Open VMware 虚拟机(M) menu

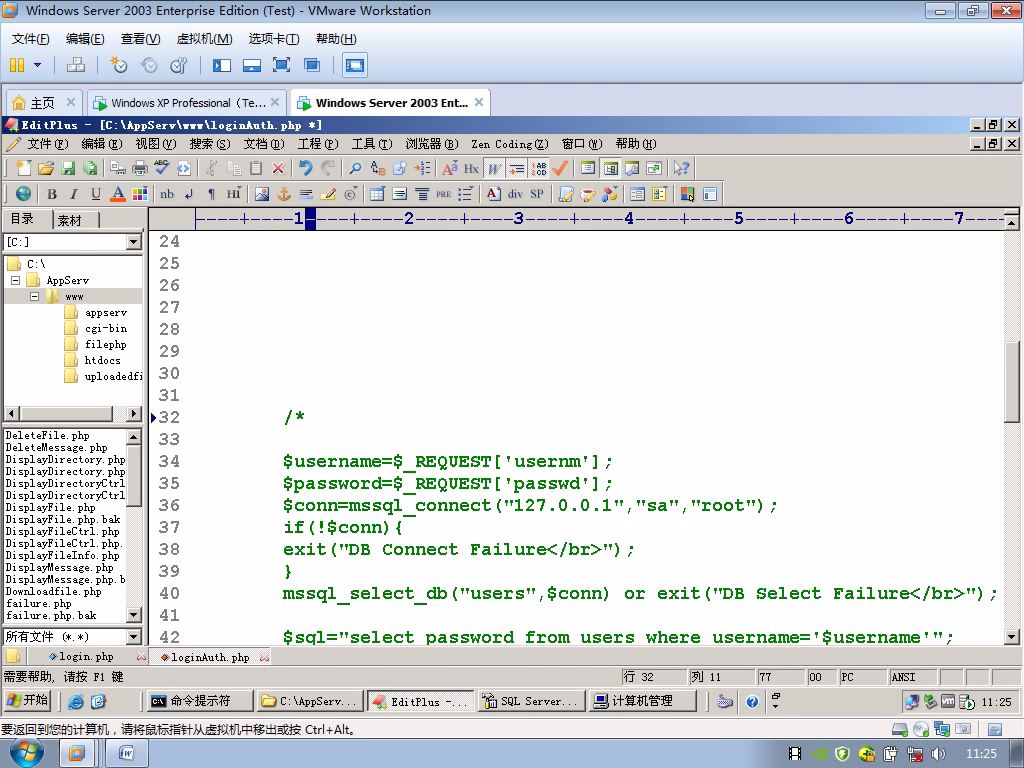click(x=204, y=39)
